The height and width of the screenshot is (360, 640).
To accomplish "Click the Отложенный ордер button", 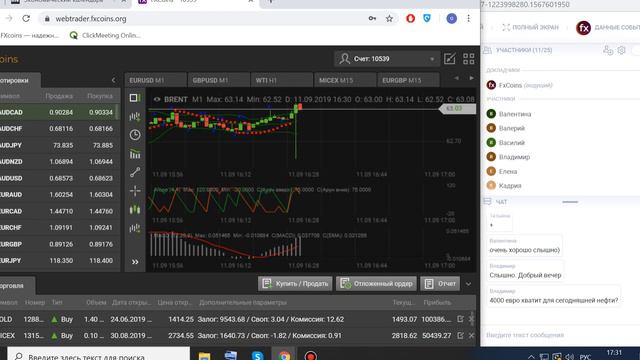I will click(376, 284).
